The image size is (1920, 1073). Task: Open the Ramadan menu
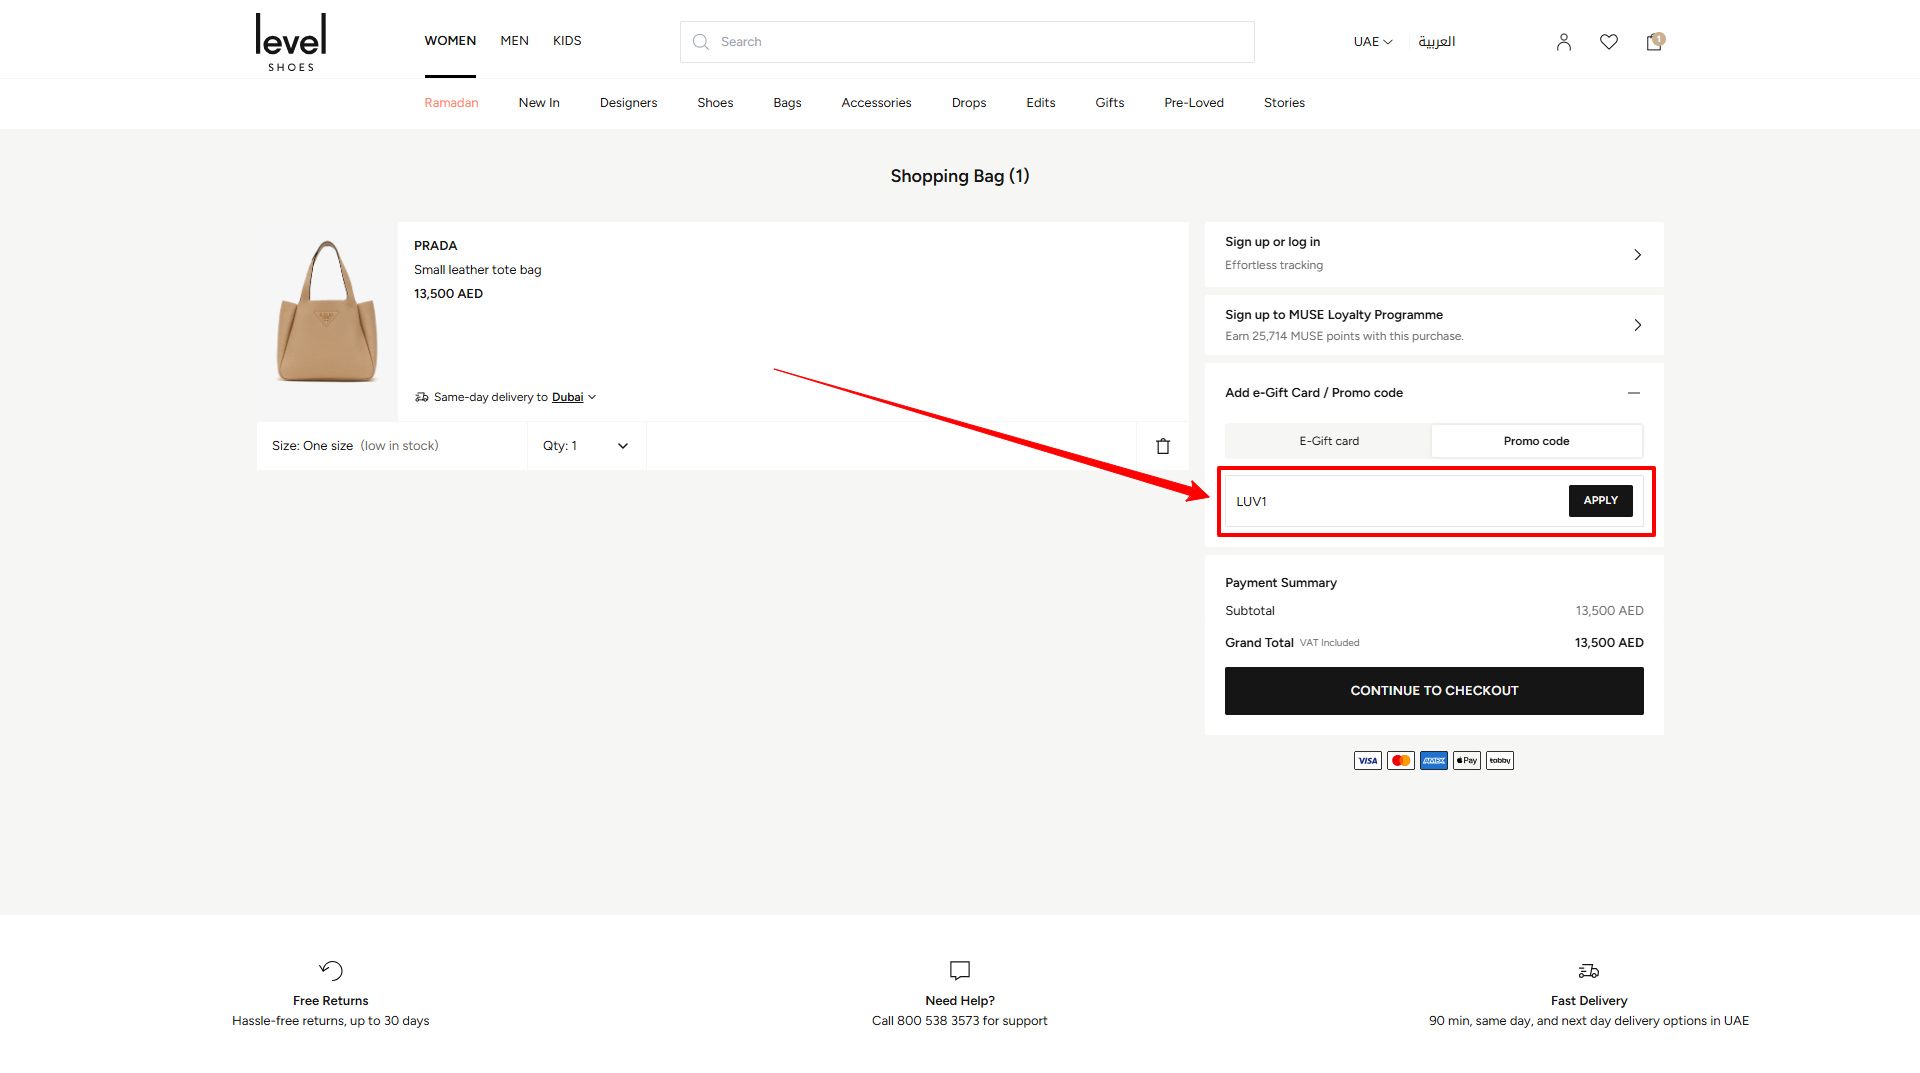coord(451,103)
